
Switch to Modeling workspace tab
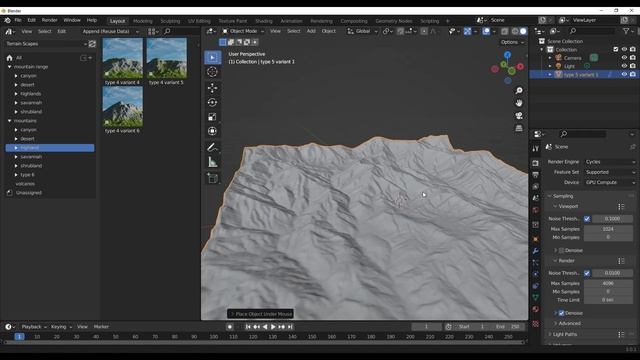point(142,21)
